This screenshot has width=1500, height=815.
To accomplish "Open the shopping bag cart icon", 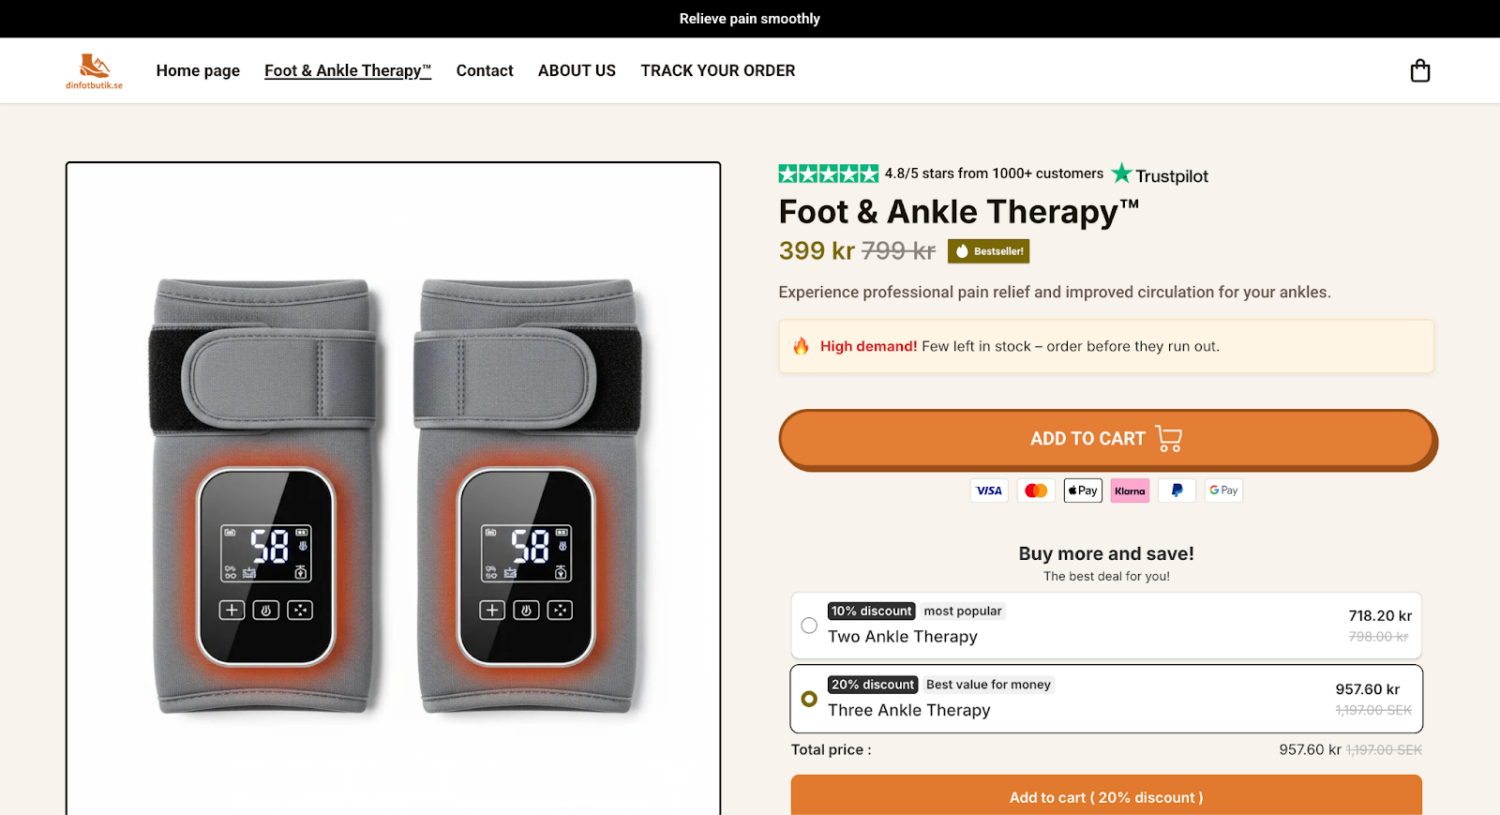I will pyautogui.click(x=1420, y=71).
